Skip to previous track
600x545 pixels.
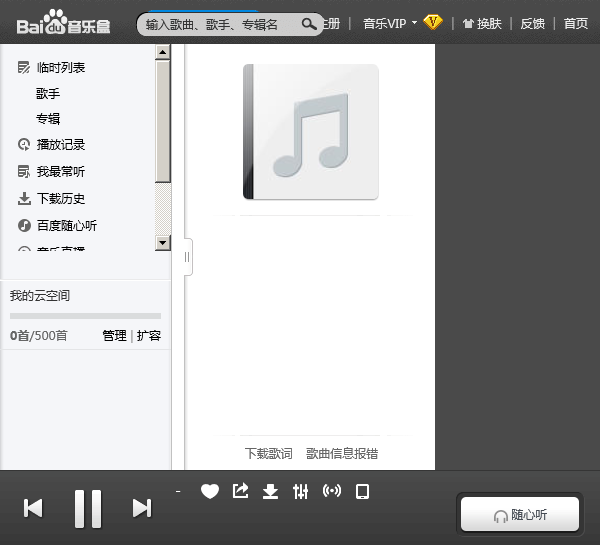[x=33, y=508]
